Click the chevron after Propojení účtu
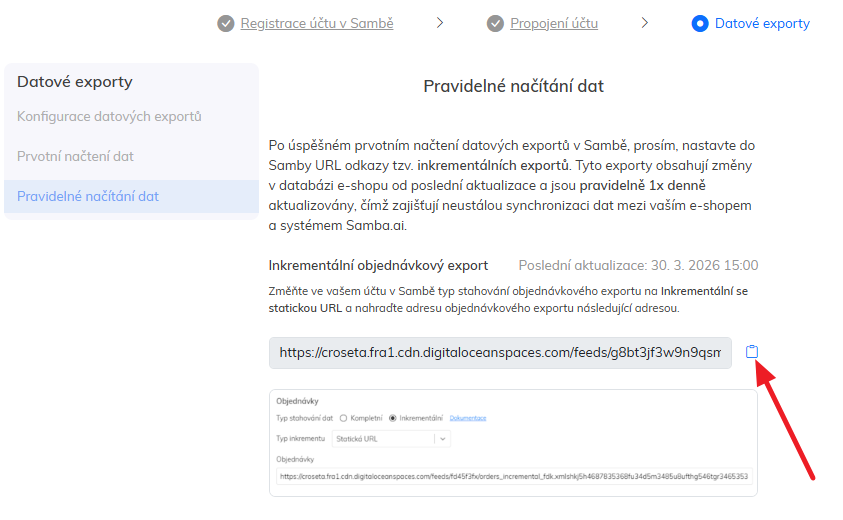 (645, 23)
